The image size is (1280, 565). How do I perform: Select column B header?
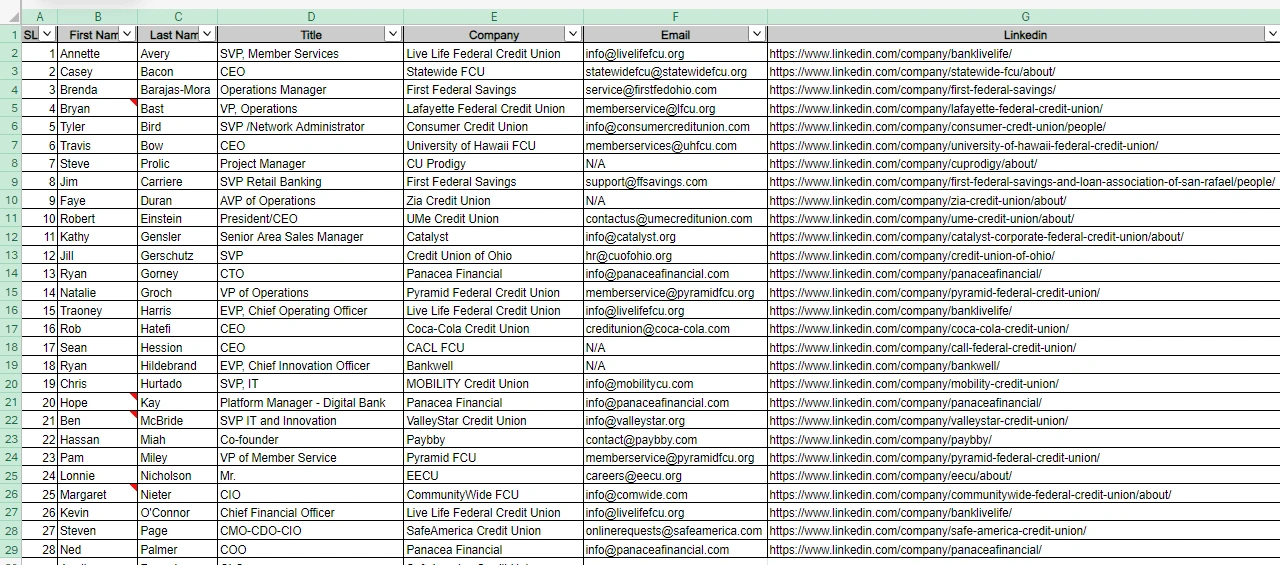click(97, 17)
